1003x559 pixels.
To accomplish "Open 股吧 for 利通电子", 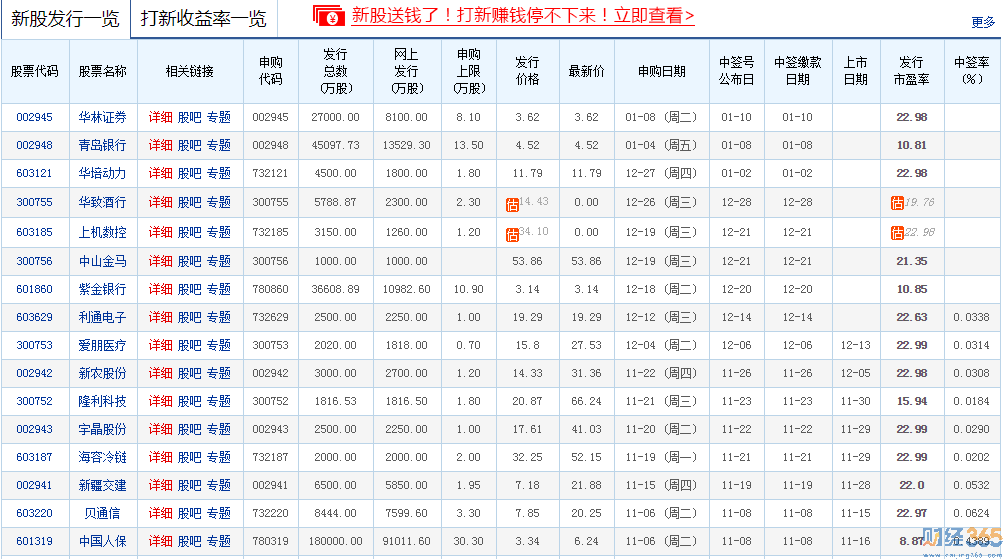I will coord(189,317).
